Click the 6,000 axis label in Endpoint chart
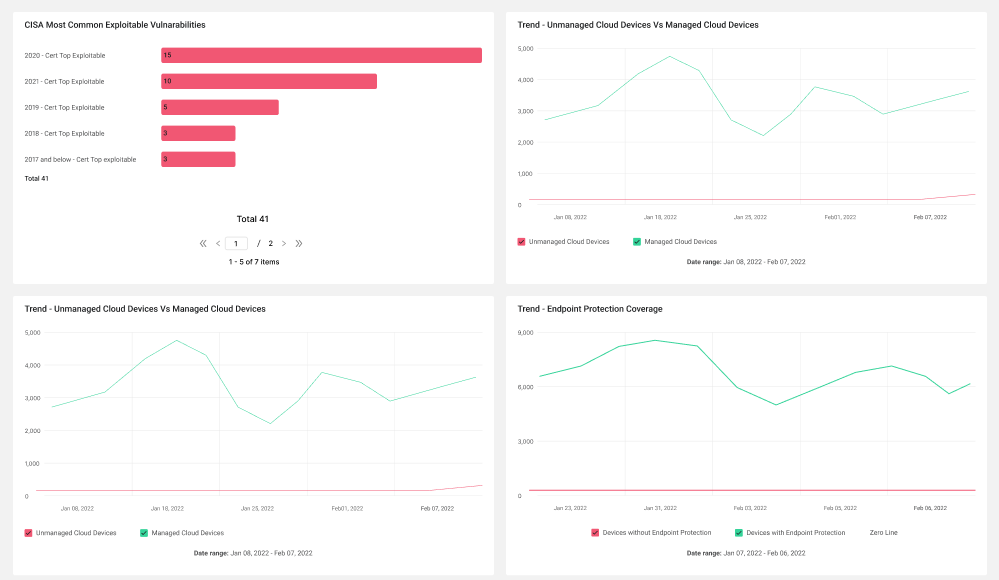 [526, 388]
